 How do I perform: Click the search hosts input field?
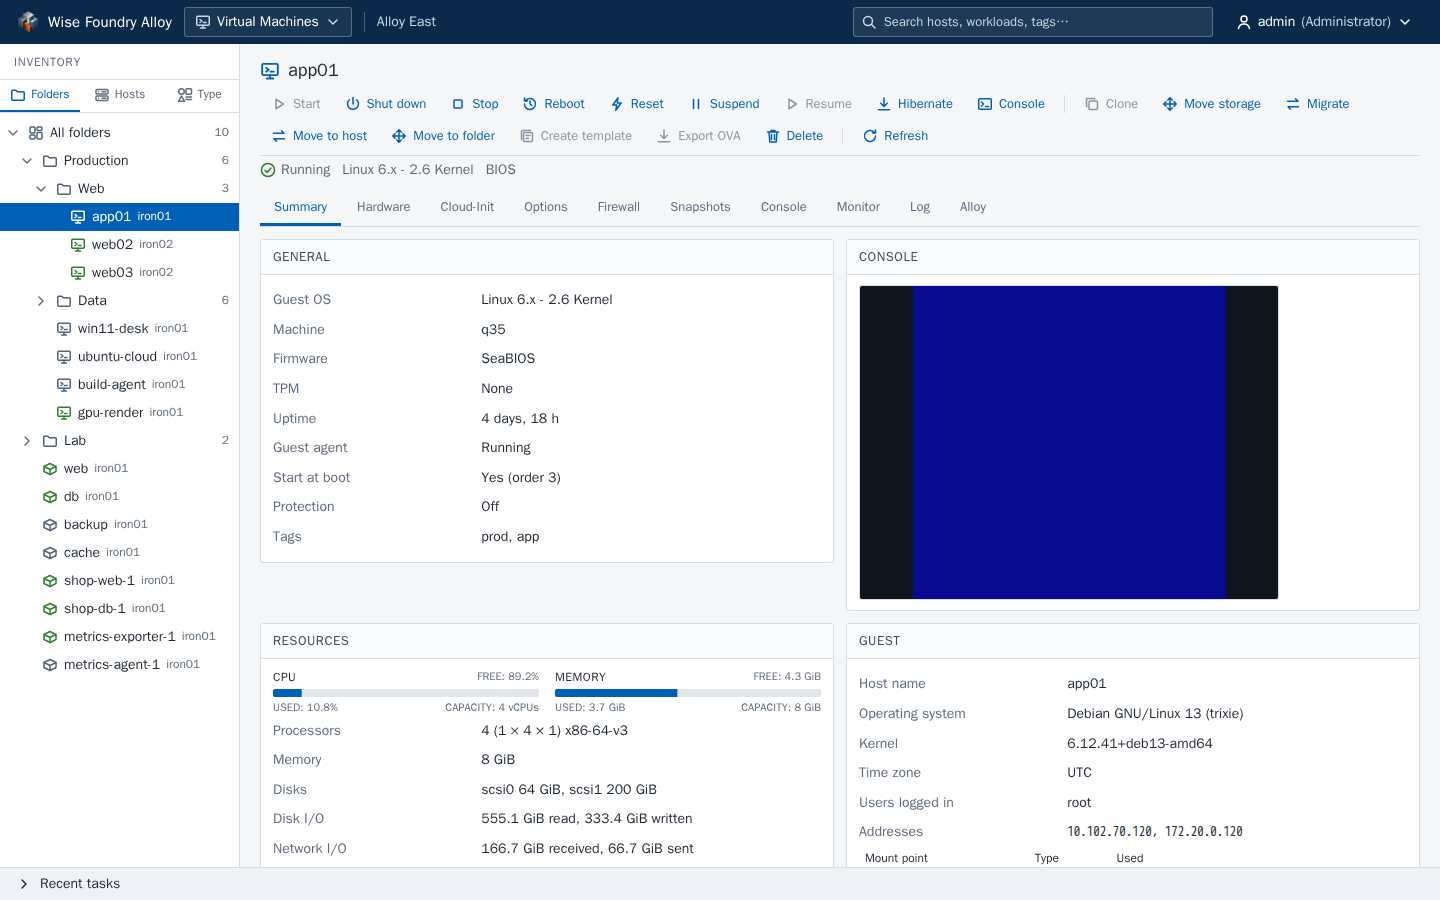[1033, 22]
